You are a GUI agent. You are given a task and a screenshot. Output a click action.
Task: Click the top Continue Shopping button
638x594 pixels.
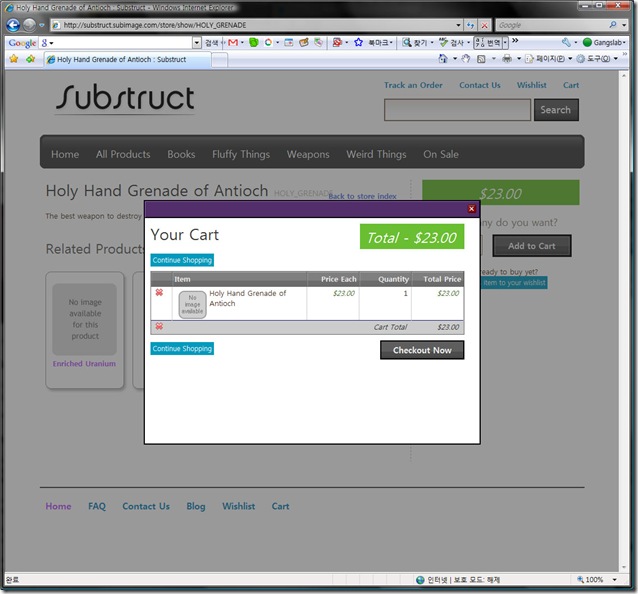point(182,260)
